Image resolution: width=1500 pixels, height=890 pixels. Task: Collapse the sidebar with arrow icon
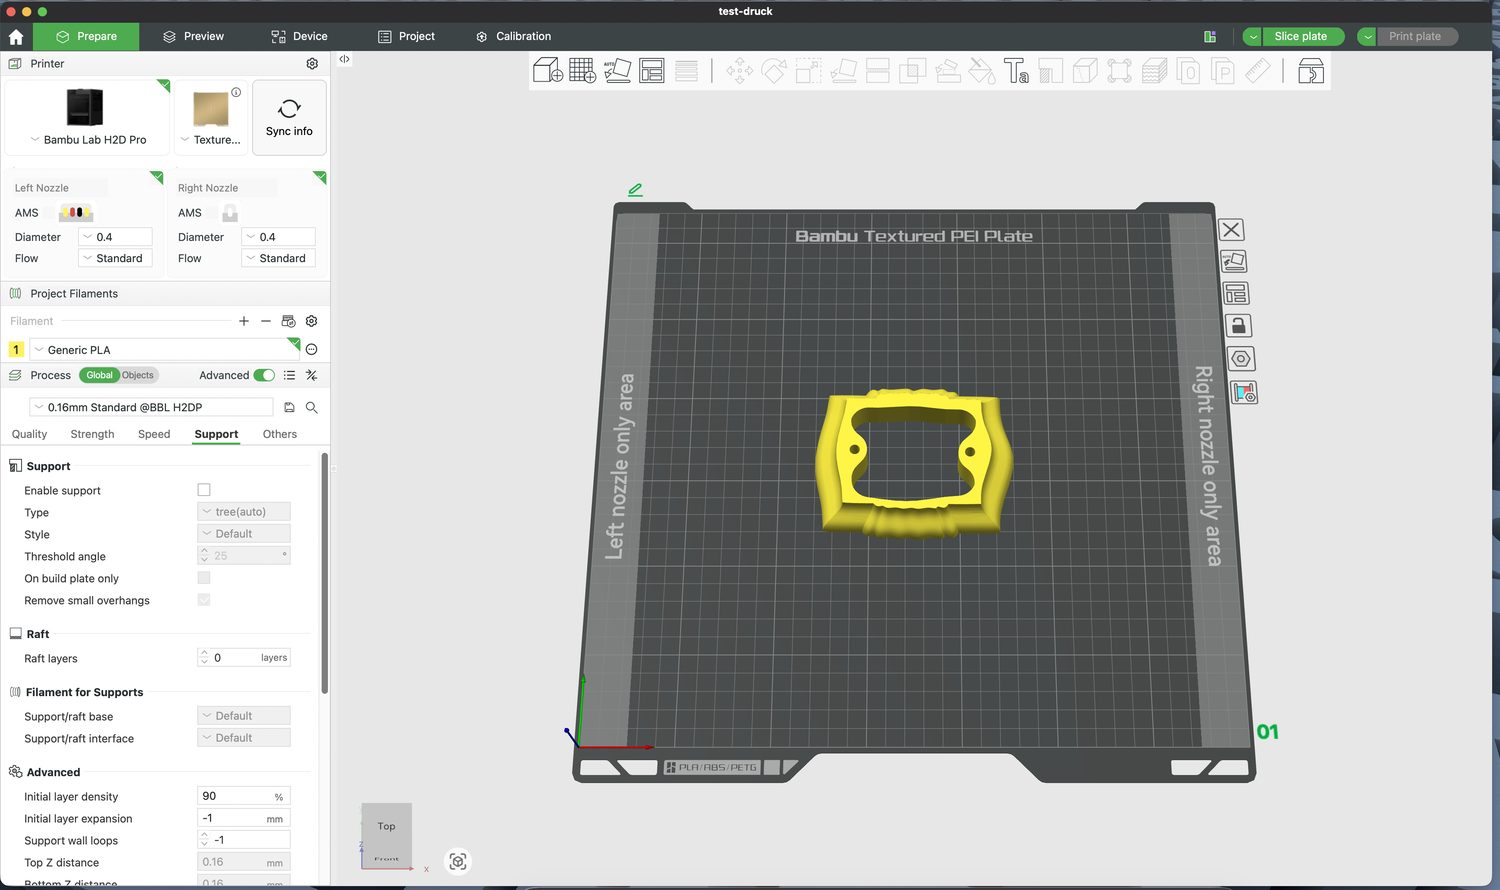pos(344,59)
